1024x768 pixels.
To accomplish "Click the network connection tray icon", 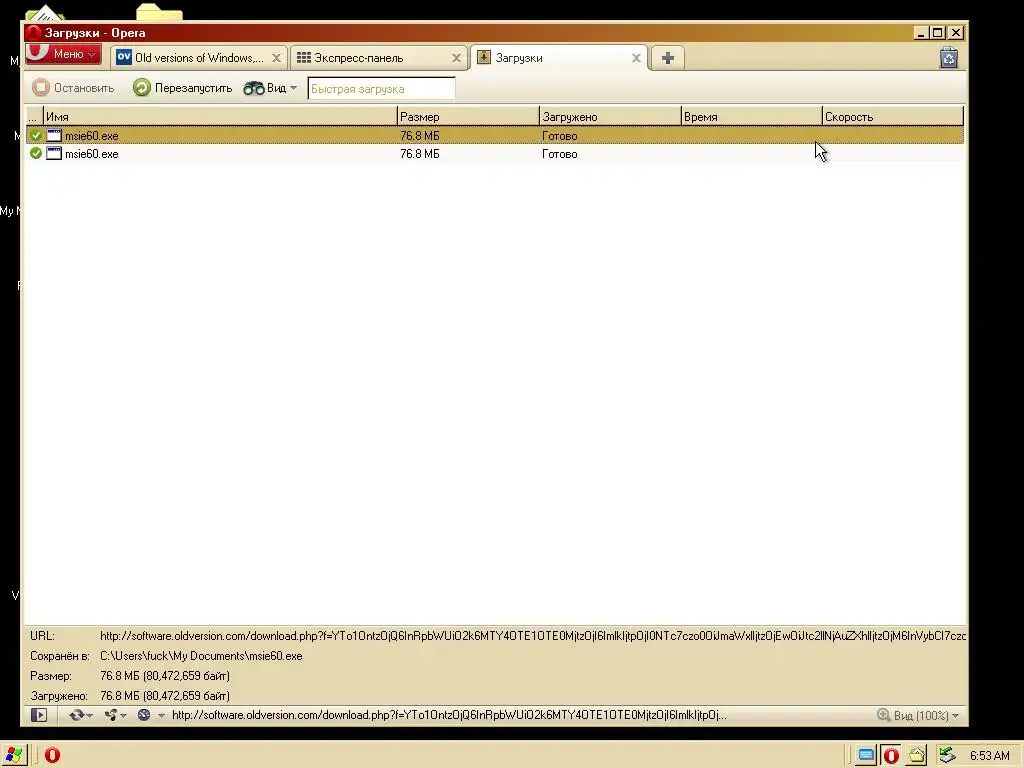I will 947,756.
